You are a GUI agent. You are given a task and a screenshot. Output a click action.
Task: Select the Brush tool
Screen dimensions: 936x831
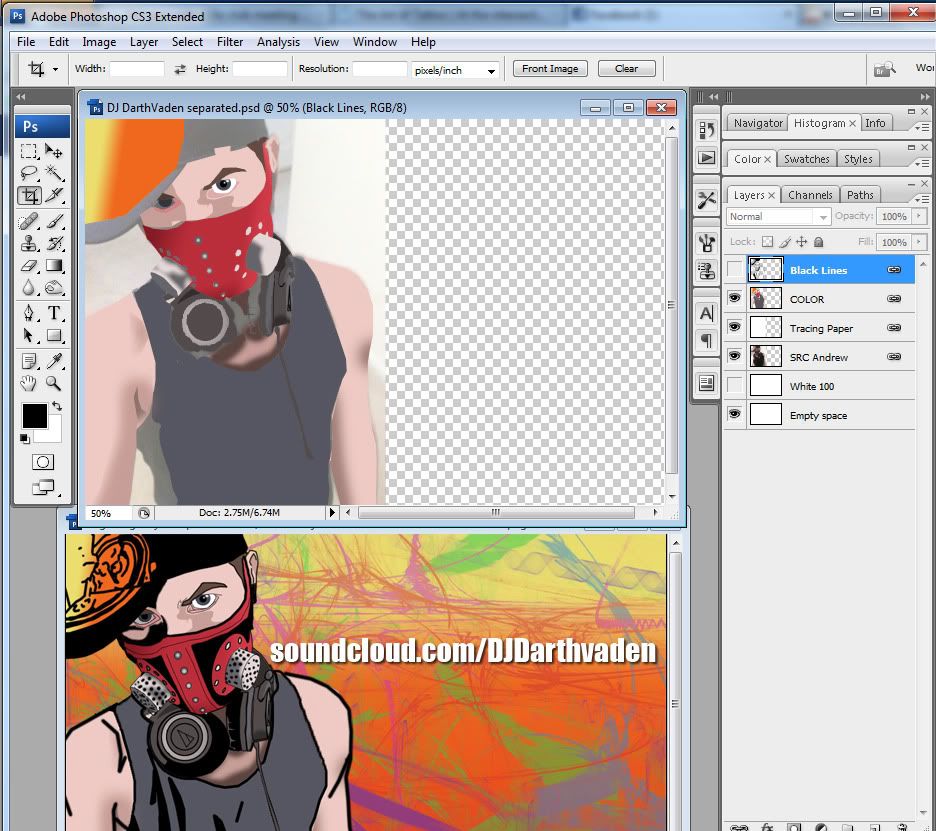[x=54, y=221]
